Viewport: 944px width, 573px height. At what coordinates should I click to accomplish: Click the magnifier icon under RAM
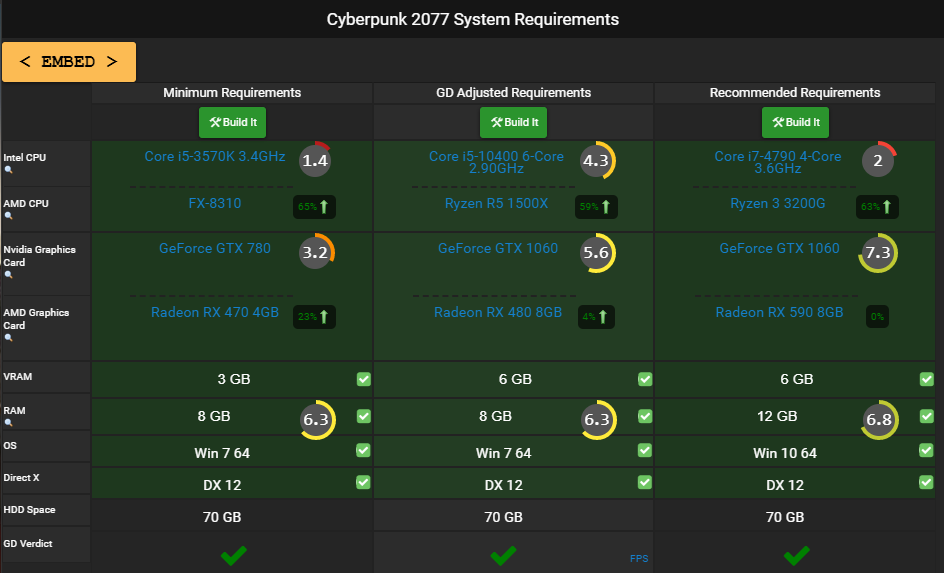[8, 423]
